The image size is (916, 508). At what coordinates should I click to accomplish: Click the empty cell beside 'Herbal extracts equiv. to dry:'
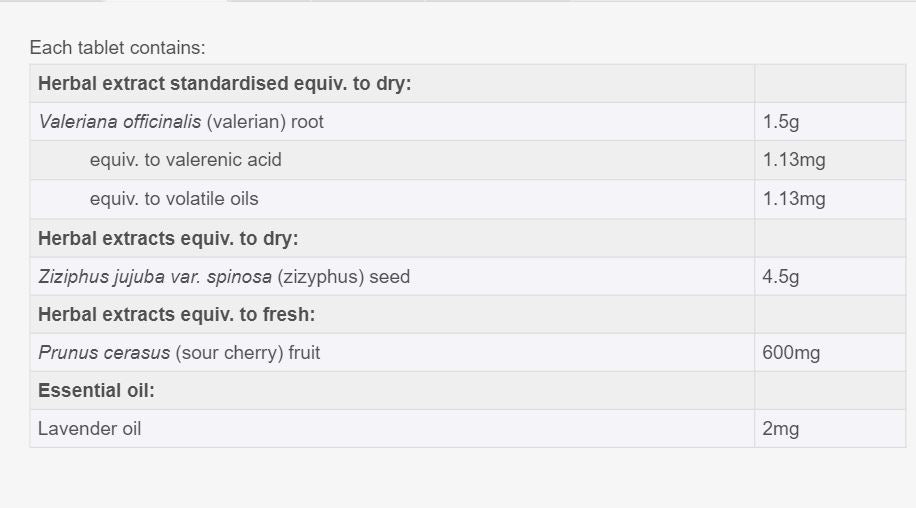(x=828, y=238)
